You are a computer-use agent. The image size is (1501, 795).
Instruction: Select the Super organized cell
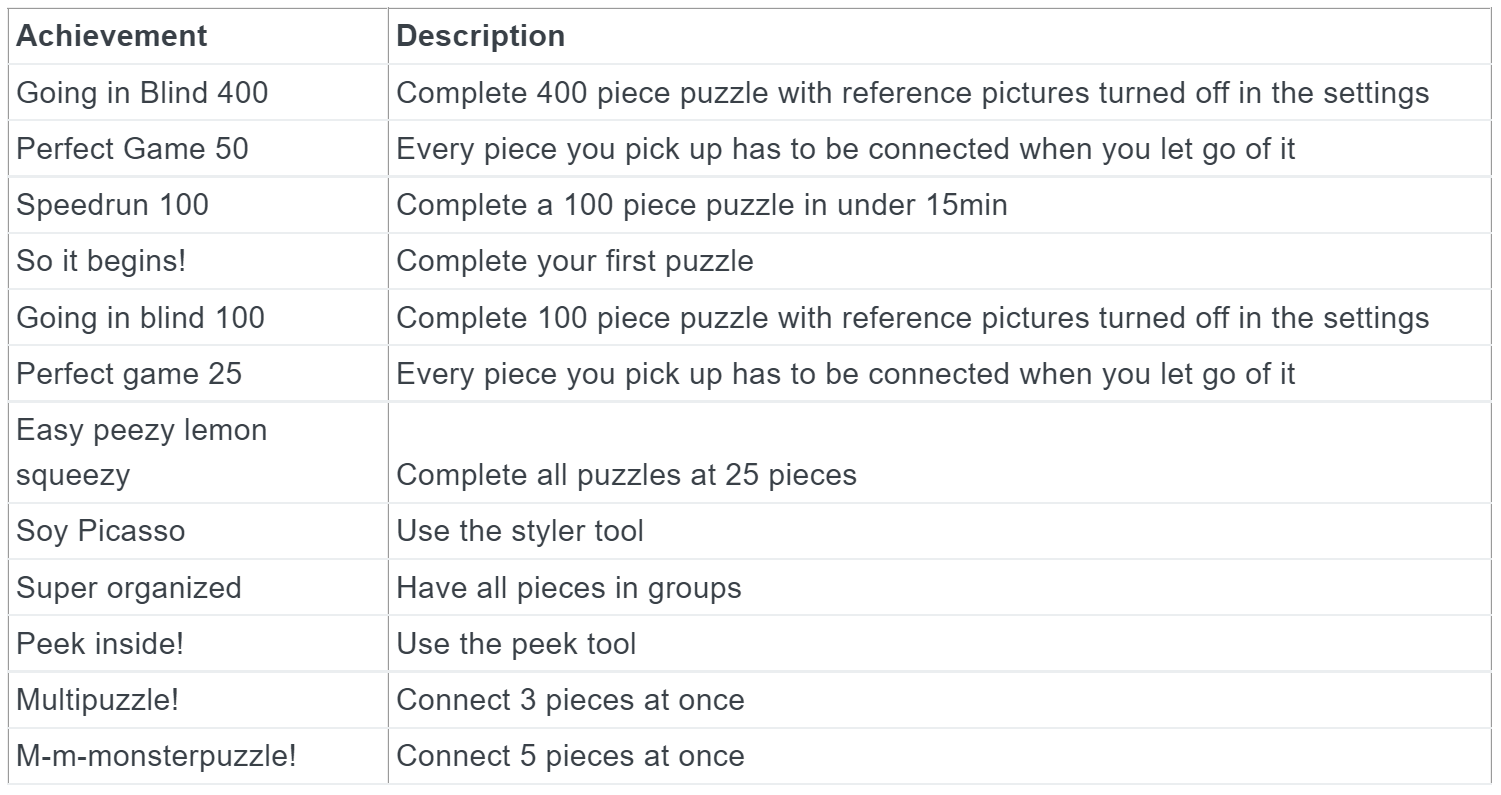point(128,587)
